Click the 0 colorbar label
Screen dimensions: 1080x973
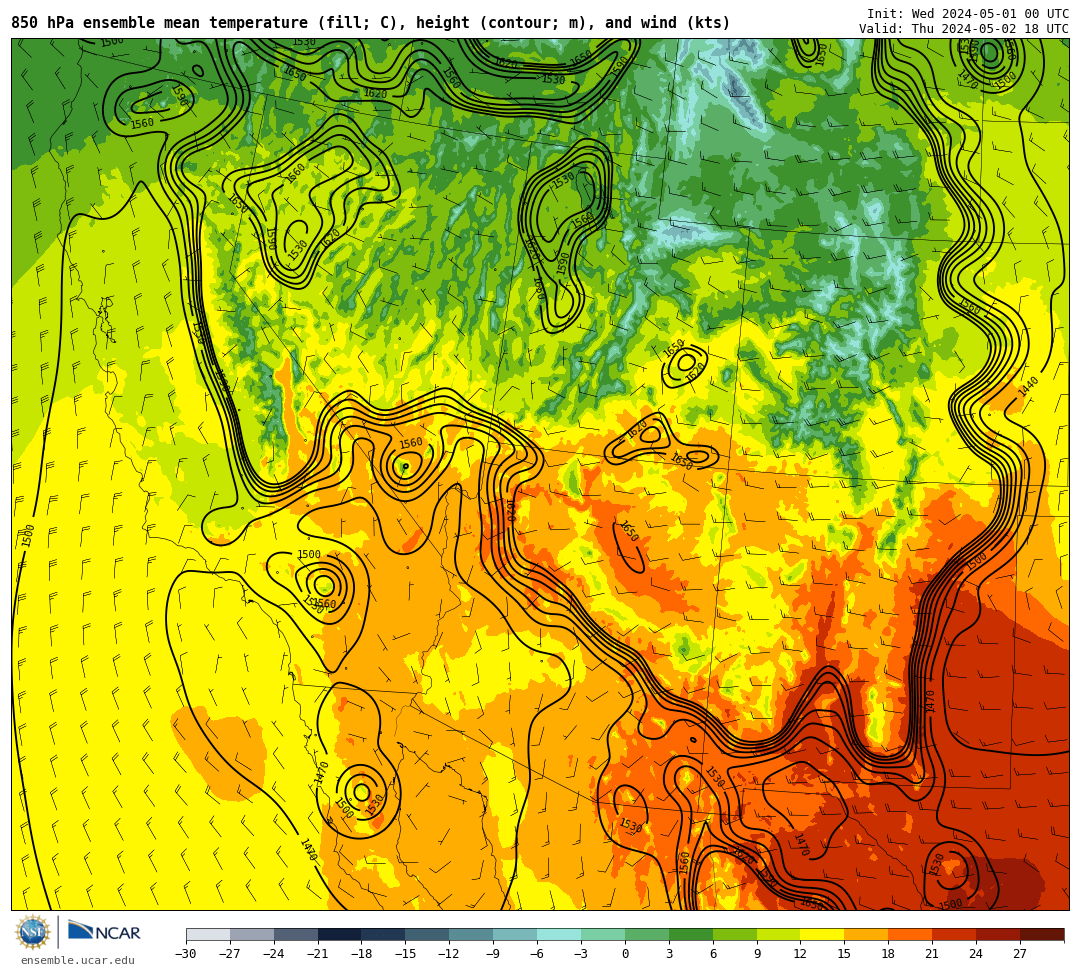click(625, 954)
